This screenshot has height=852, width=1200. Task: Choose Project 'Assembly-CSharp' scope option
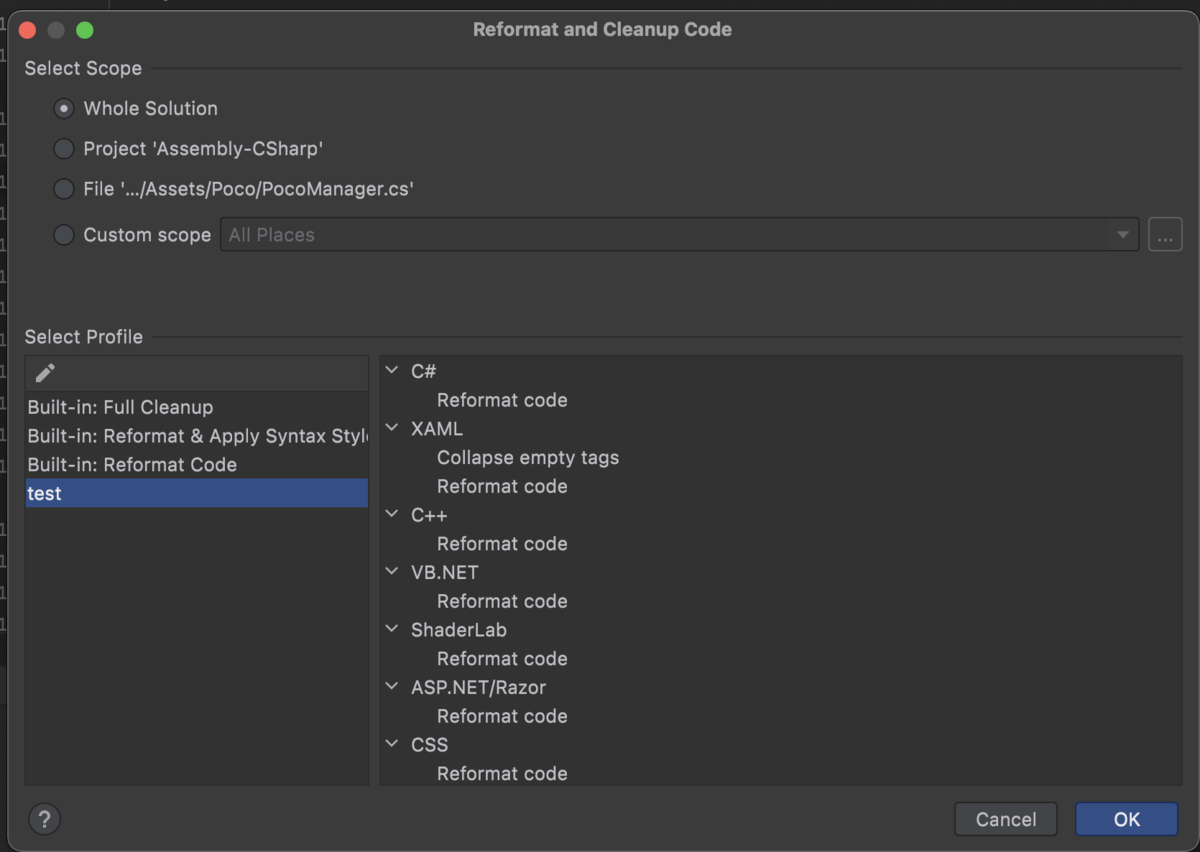(x=64, y=149)
